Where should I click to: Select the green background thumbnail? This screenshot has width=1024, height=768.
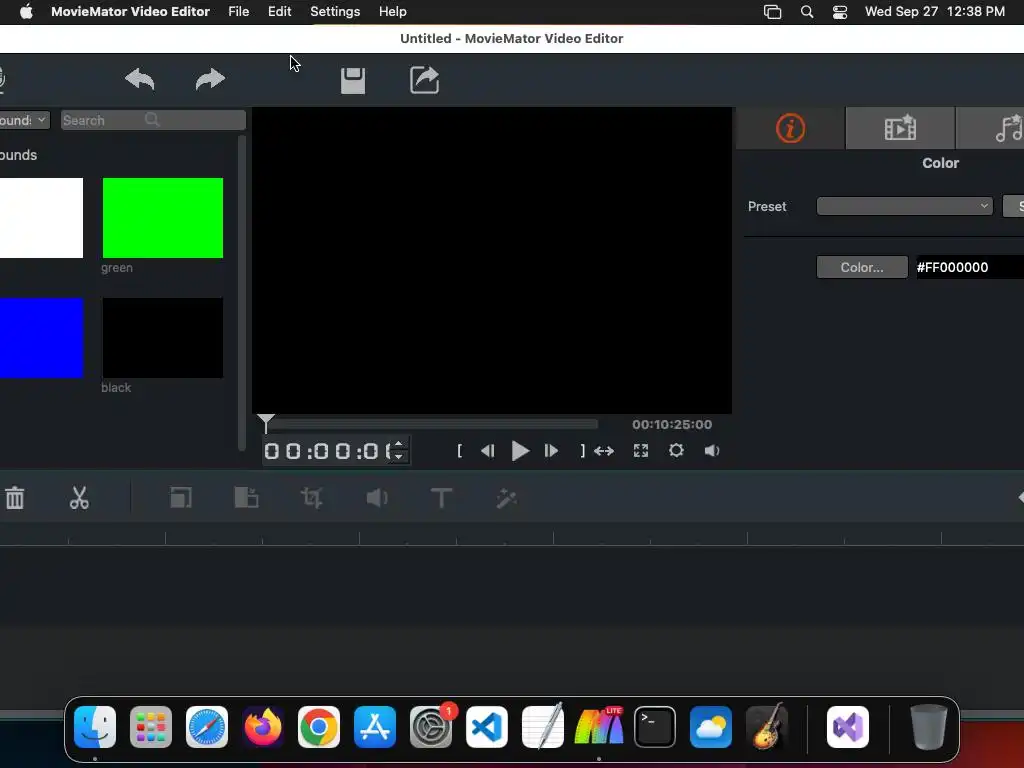tap(163, 217)
